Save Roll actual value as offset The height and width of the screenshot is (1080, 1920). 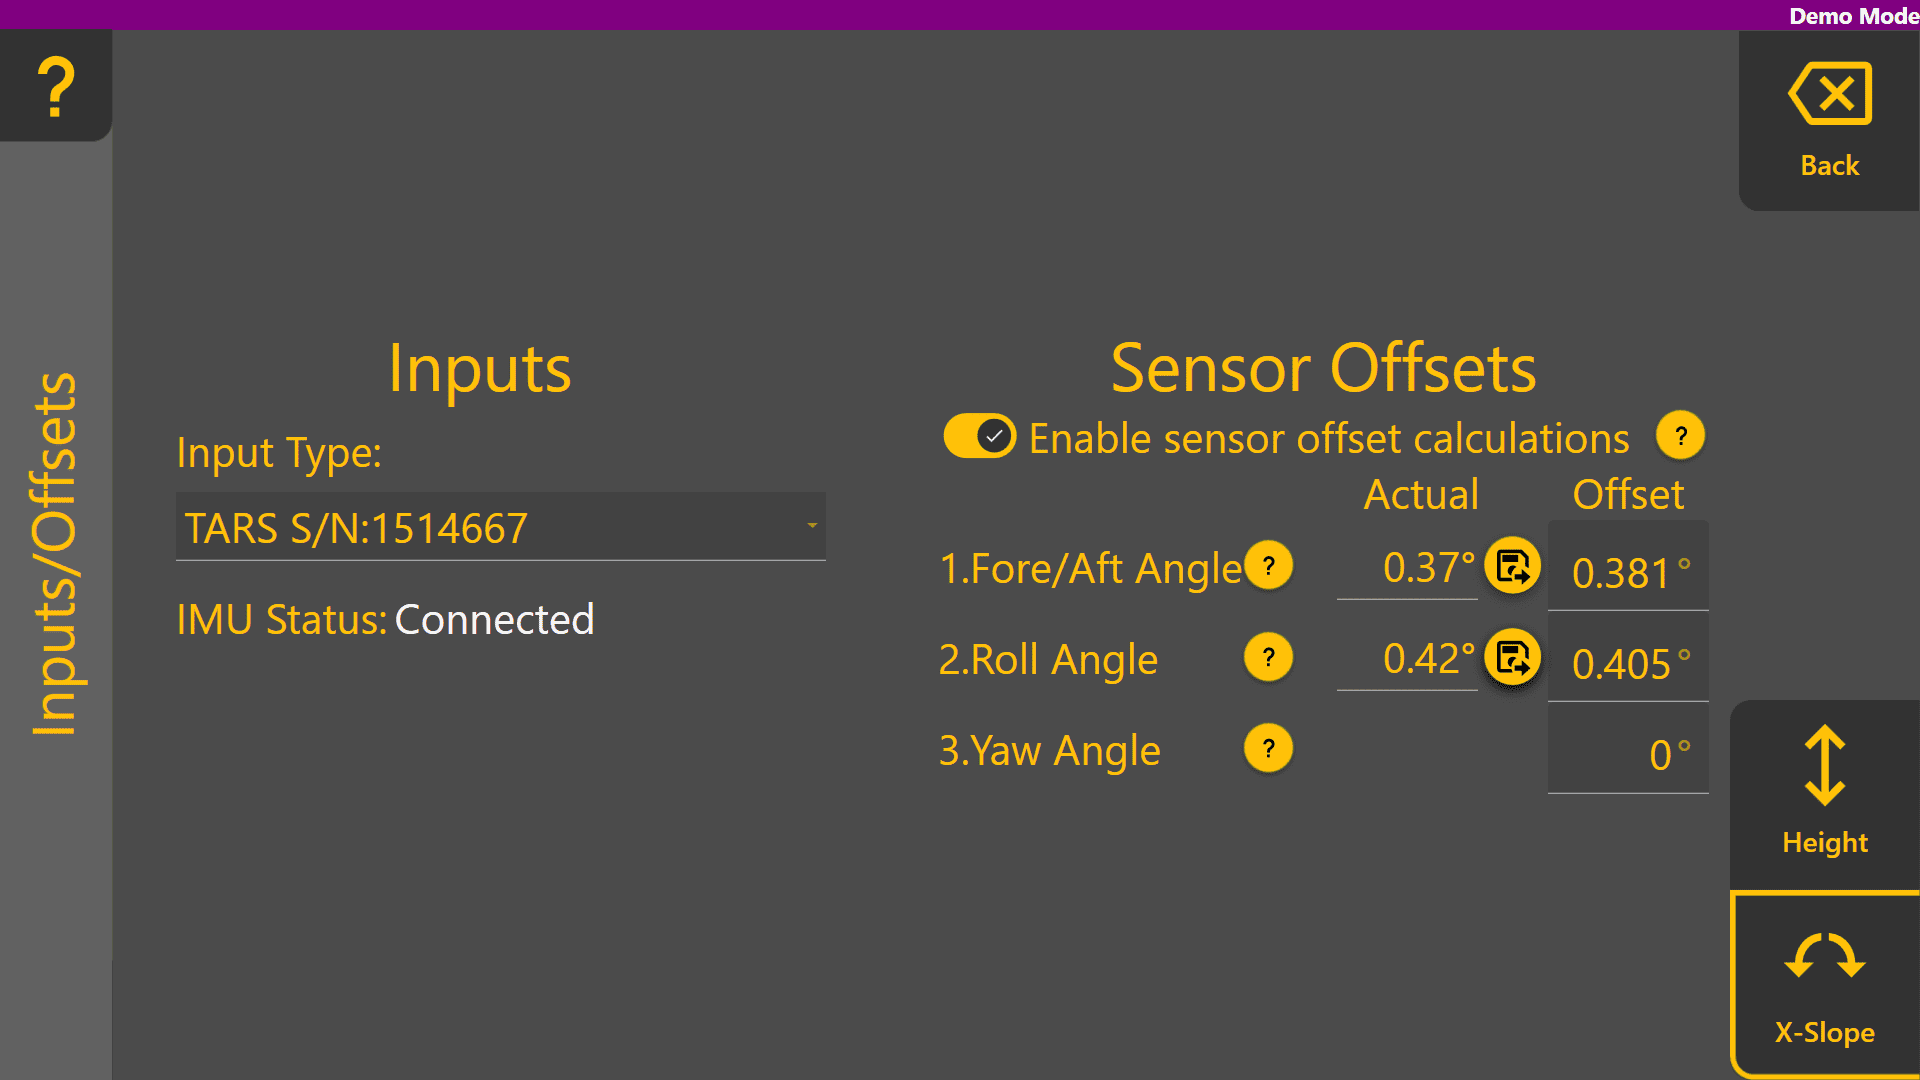(x=1512, y=657)
